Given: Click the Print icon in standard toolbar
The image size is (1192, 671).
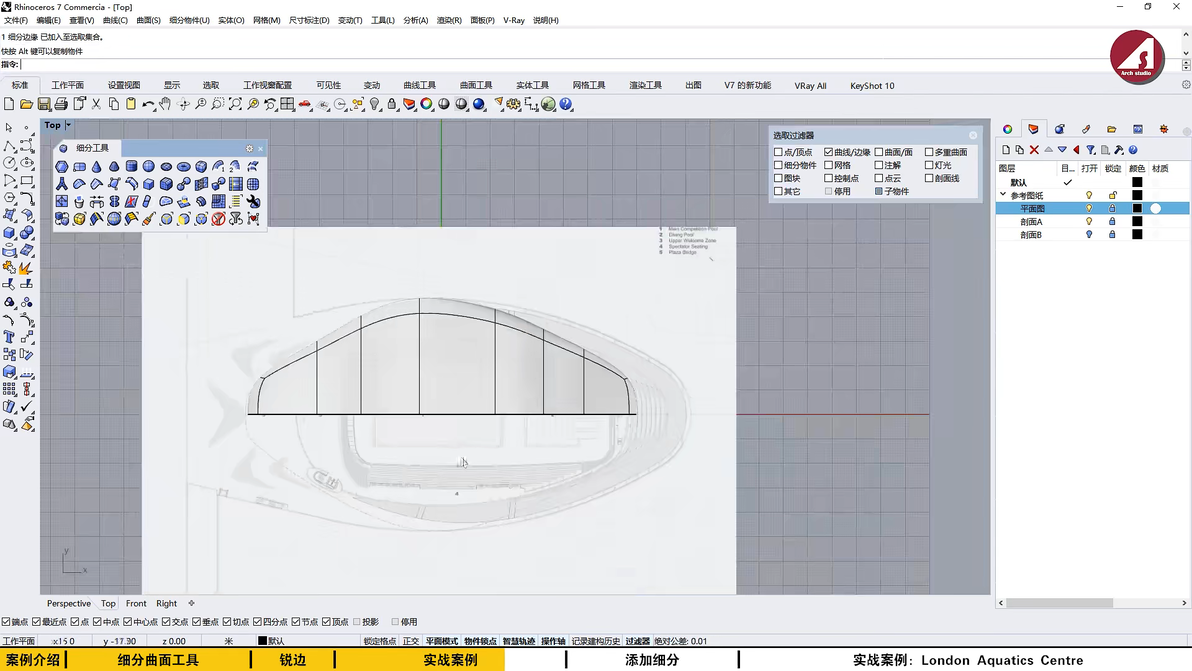Looking at the screenshot, I should pyautogui.click(x=61, y=104).
